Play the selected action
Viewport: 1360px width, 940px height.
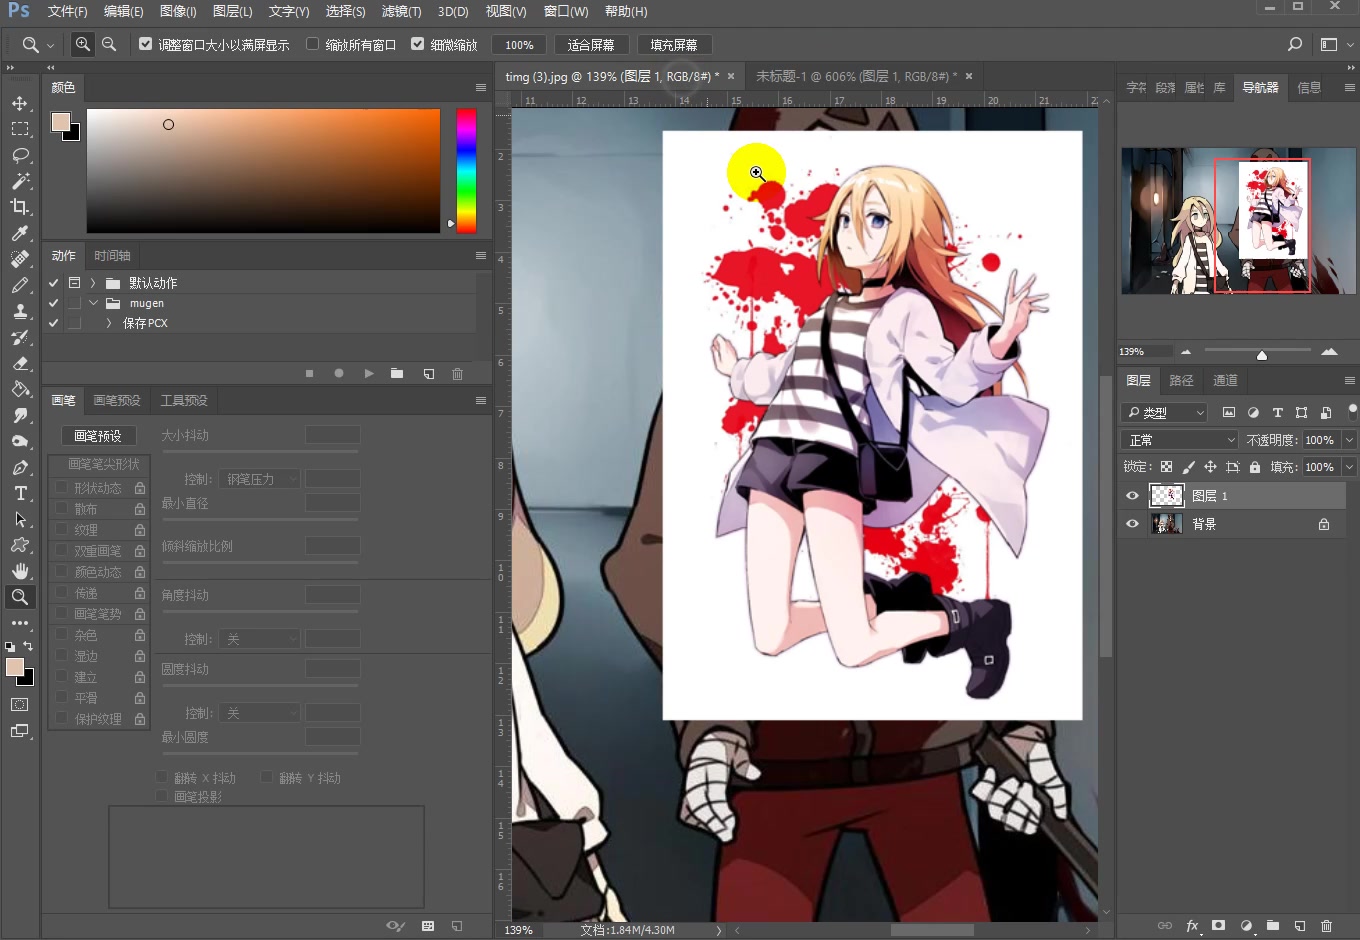(369, 373)
